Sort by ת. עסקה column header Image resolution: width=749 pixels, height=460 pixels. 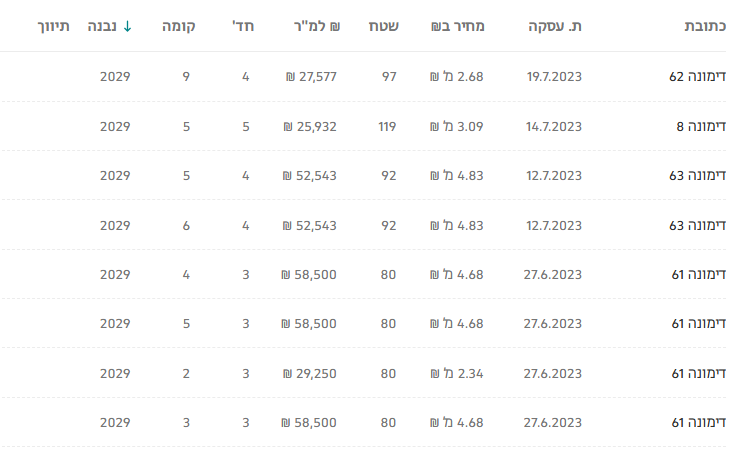click(x=555, y=26)
